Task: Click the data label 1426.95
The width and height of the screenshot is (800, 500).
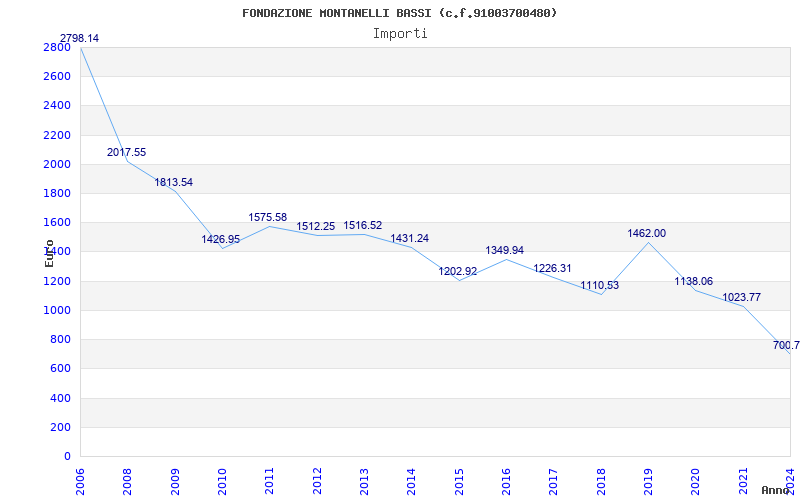Action: click(221, 239)
